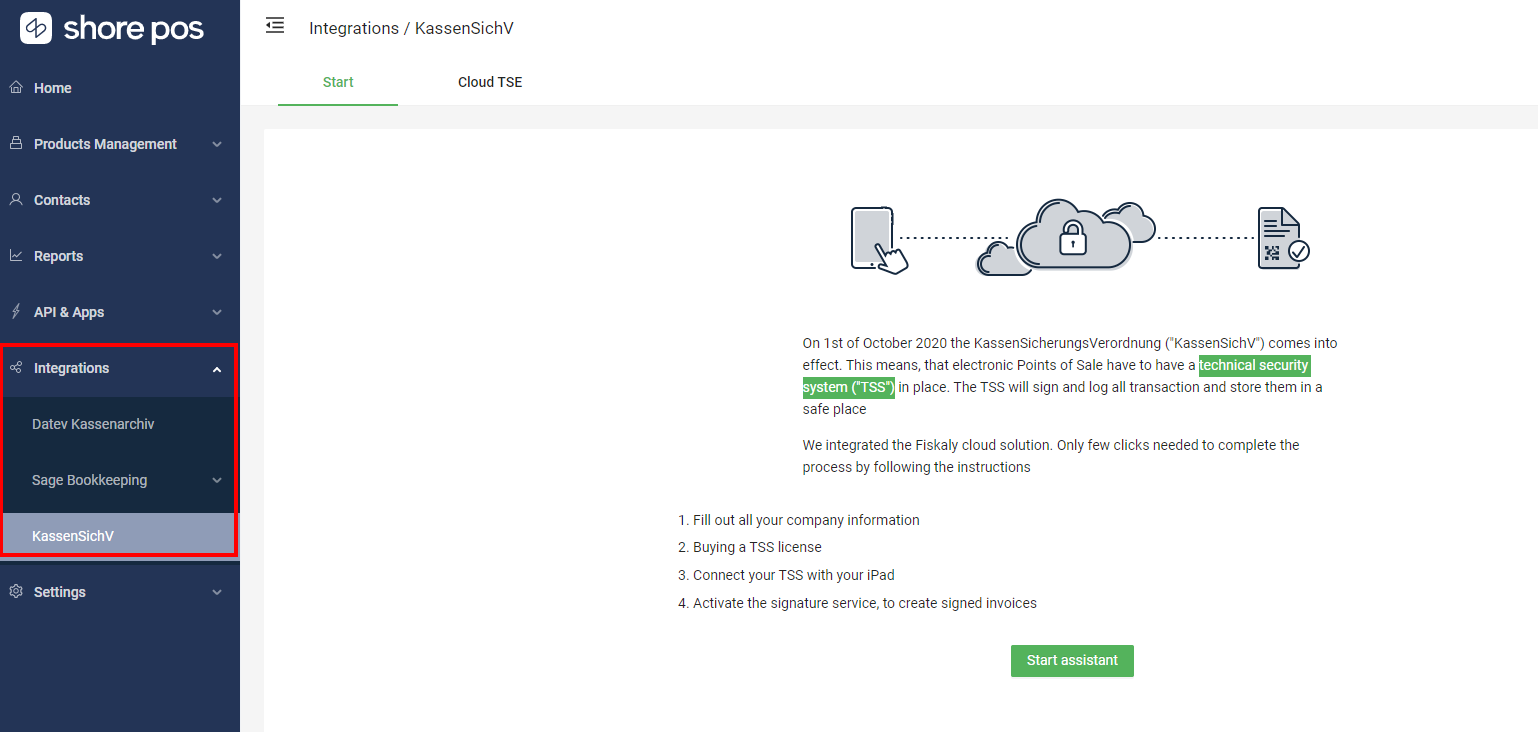Click the Reports chart icon
Image resolution: width=1538 pixels, height=732 pixels.
click(x=16, y=255)
